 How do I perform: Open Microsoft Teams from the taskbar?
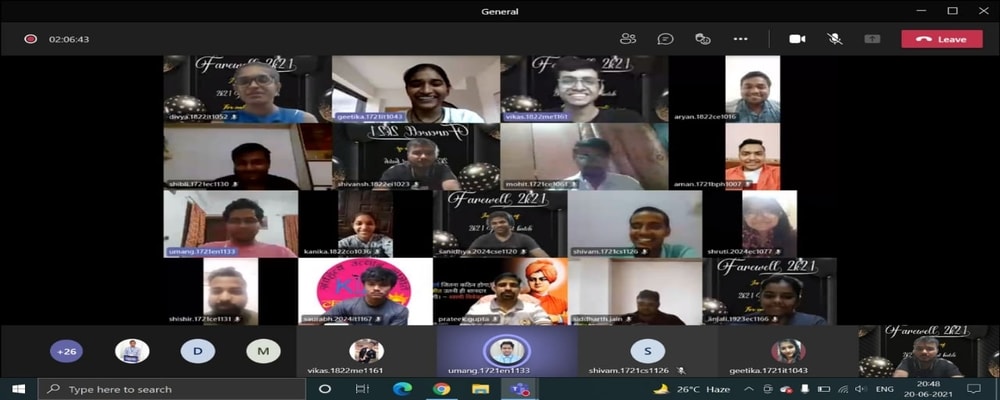coord(520,389)
